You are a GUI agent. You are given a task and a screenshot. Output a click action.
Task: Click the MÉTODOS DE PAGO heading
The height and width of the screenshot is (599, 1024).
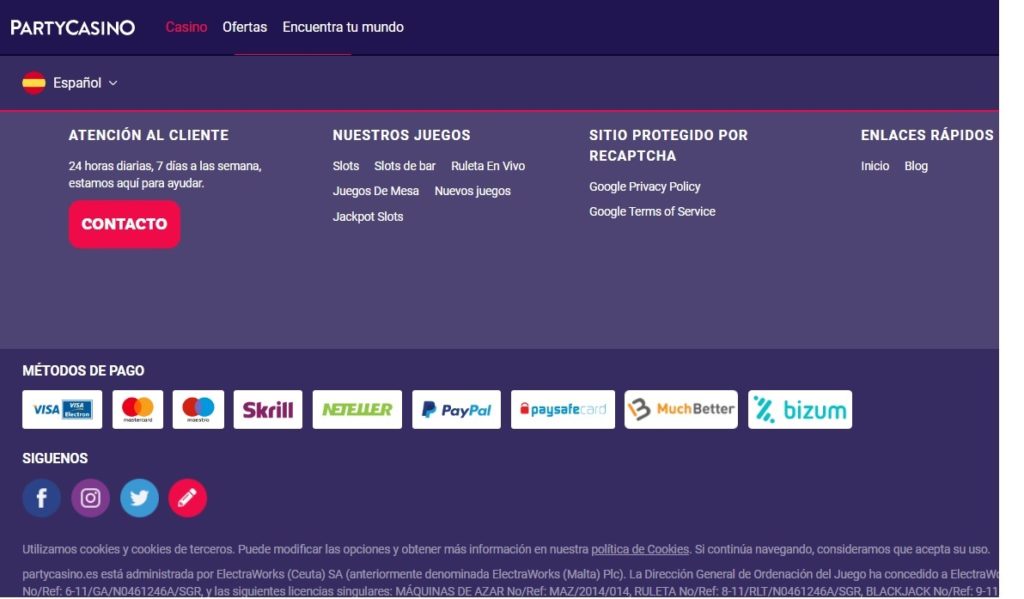tap(84, 371)
